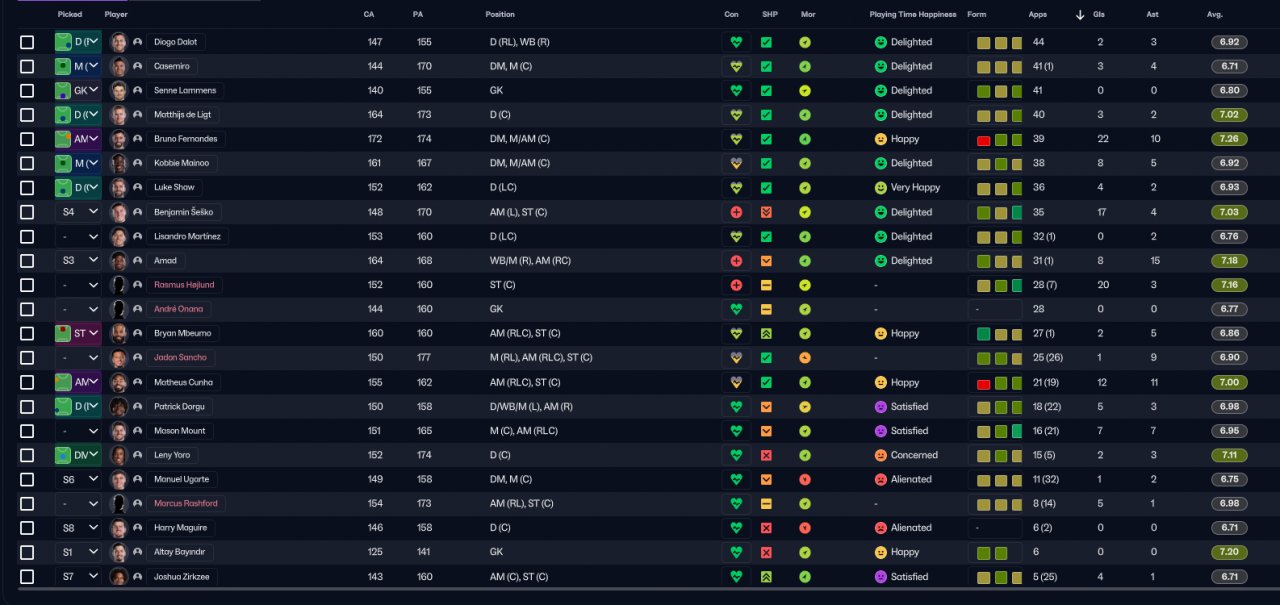Open Marcus Rashford's player profile

click(185, 504)
